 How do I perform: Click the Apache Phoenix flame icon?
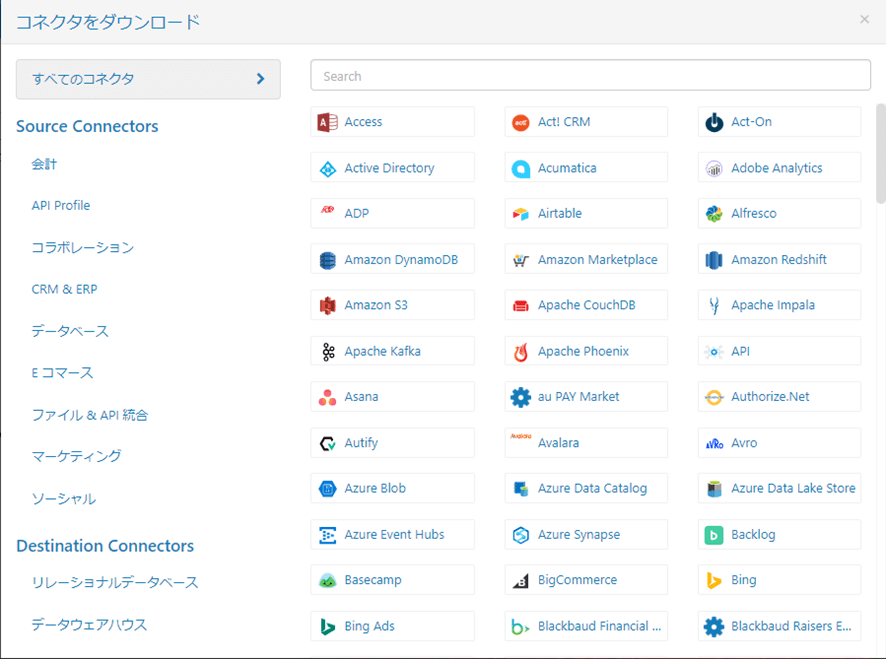click(x=520, y=352)
